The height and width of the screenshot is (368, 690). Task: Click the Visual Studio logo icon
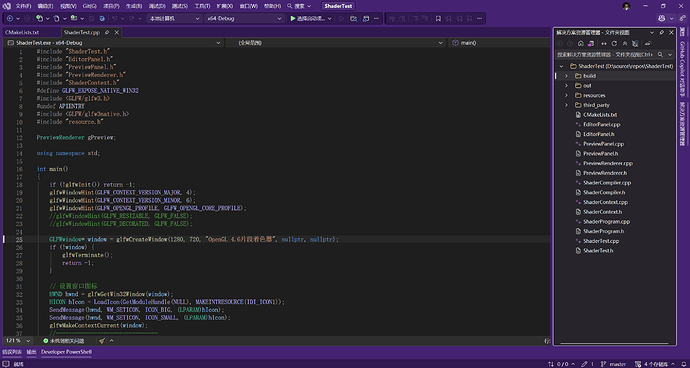pyautogui.click(x=6, y=6)
